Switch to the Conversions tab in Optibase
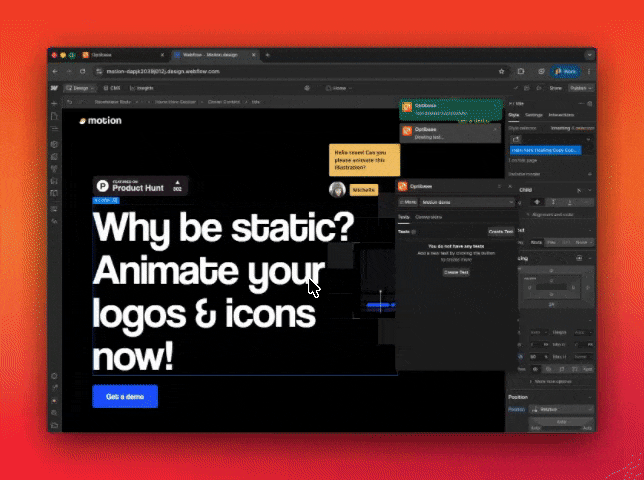This screenshot has height=480, width=644. [429, 216]
